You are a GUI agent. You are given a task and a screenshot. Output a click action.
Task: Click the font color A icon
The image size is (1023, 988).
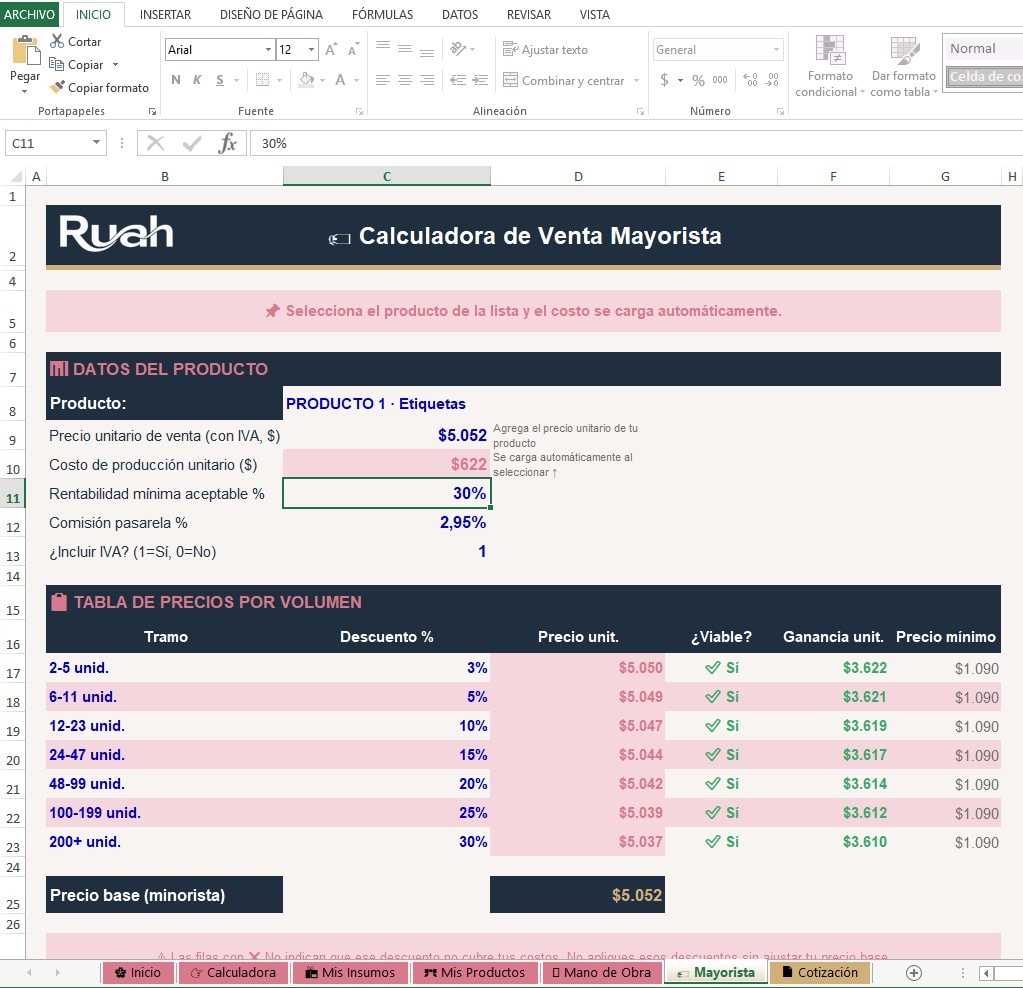pyautogui.click(x=340, y=80)
